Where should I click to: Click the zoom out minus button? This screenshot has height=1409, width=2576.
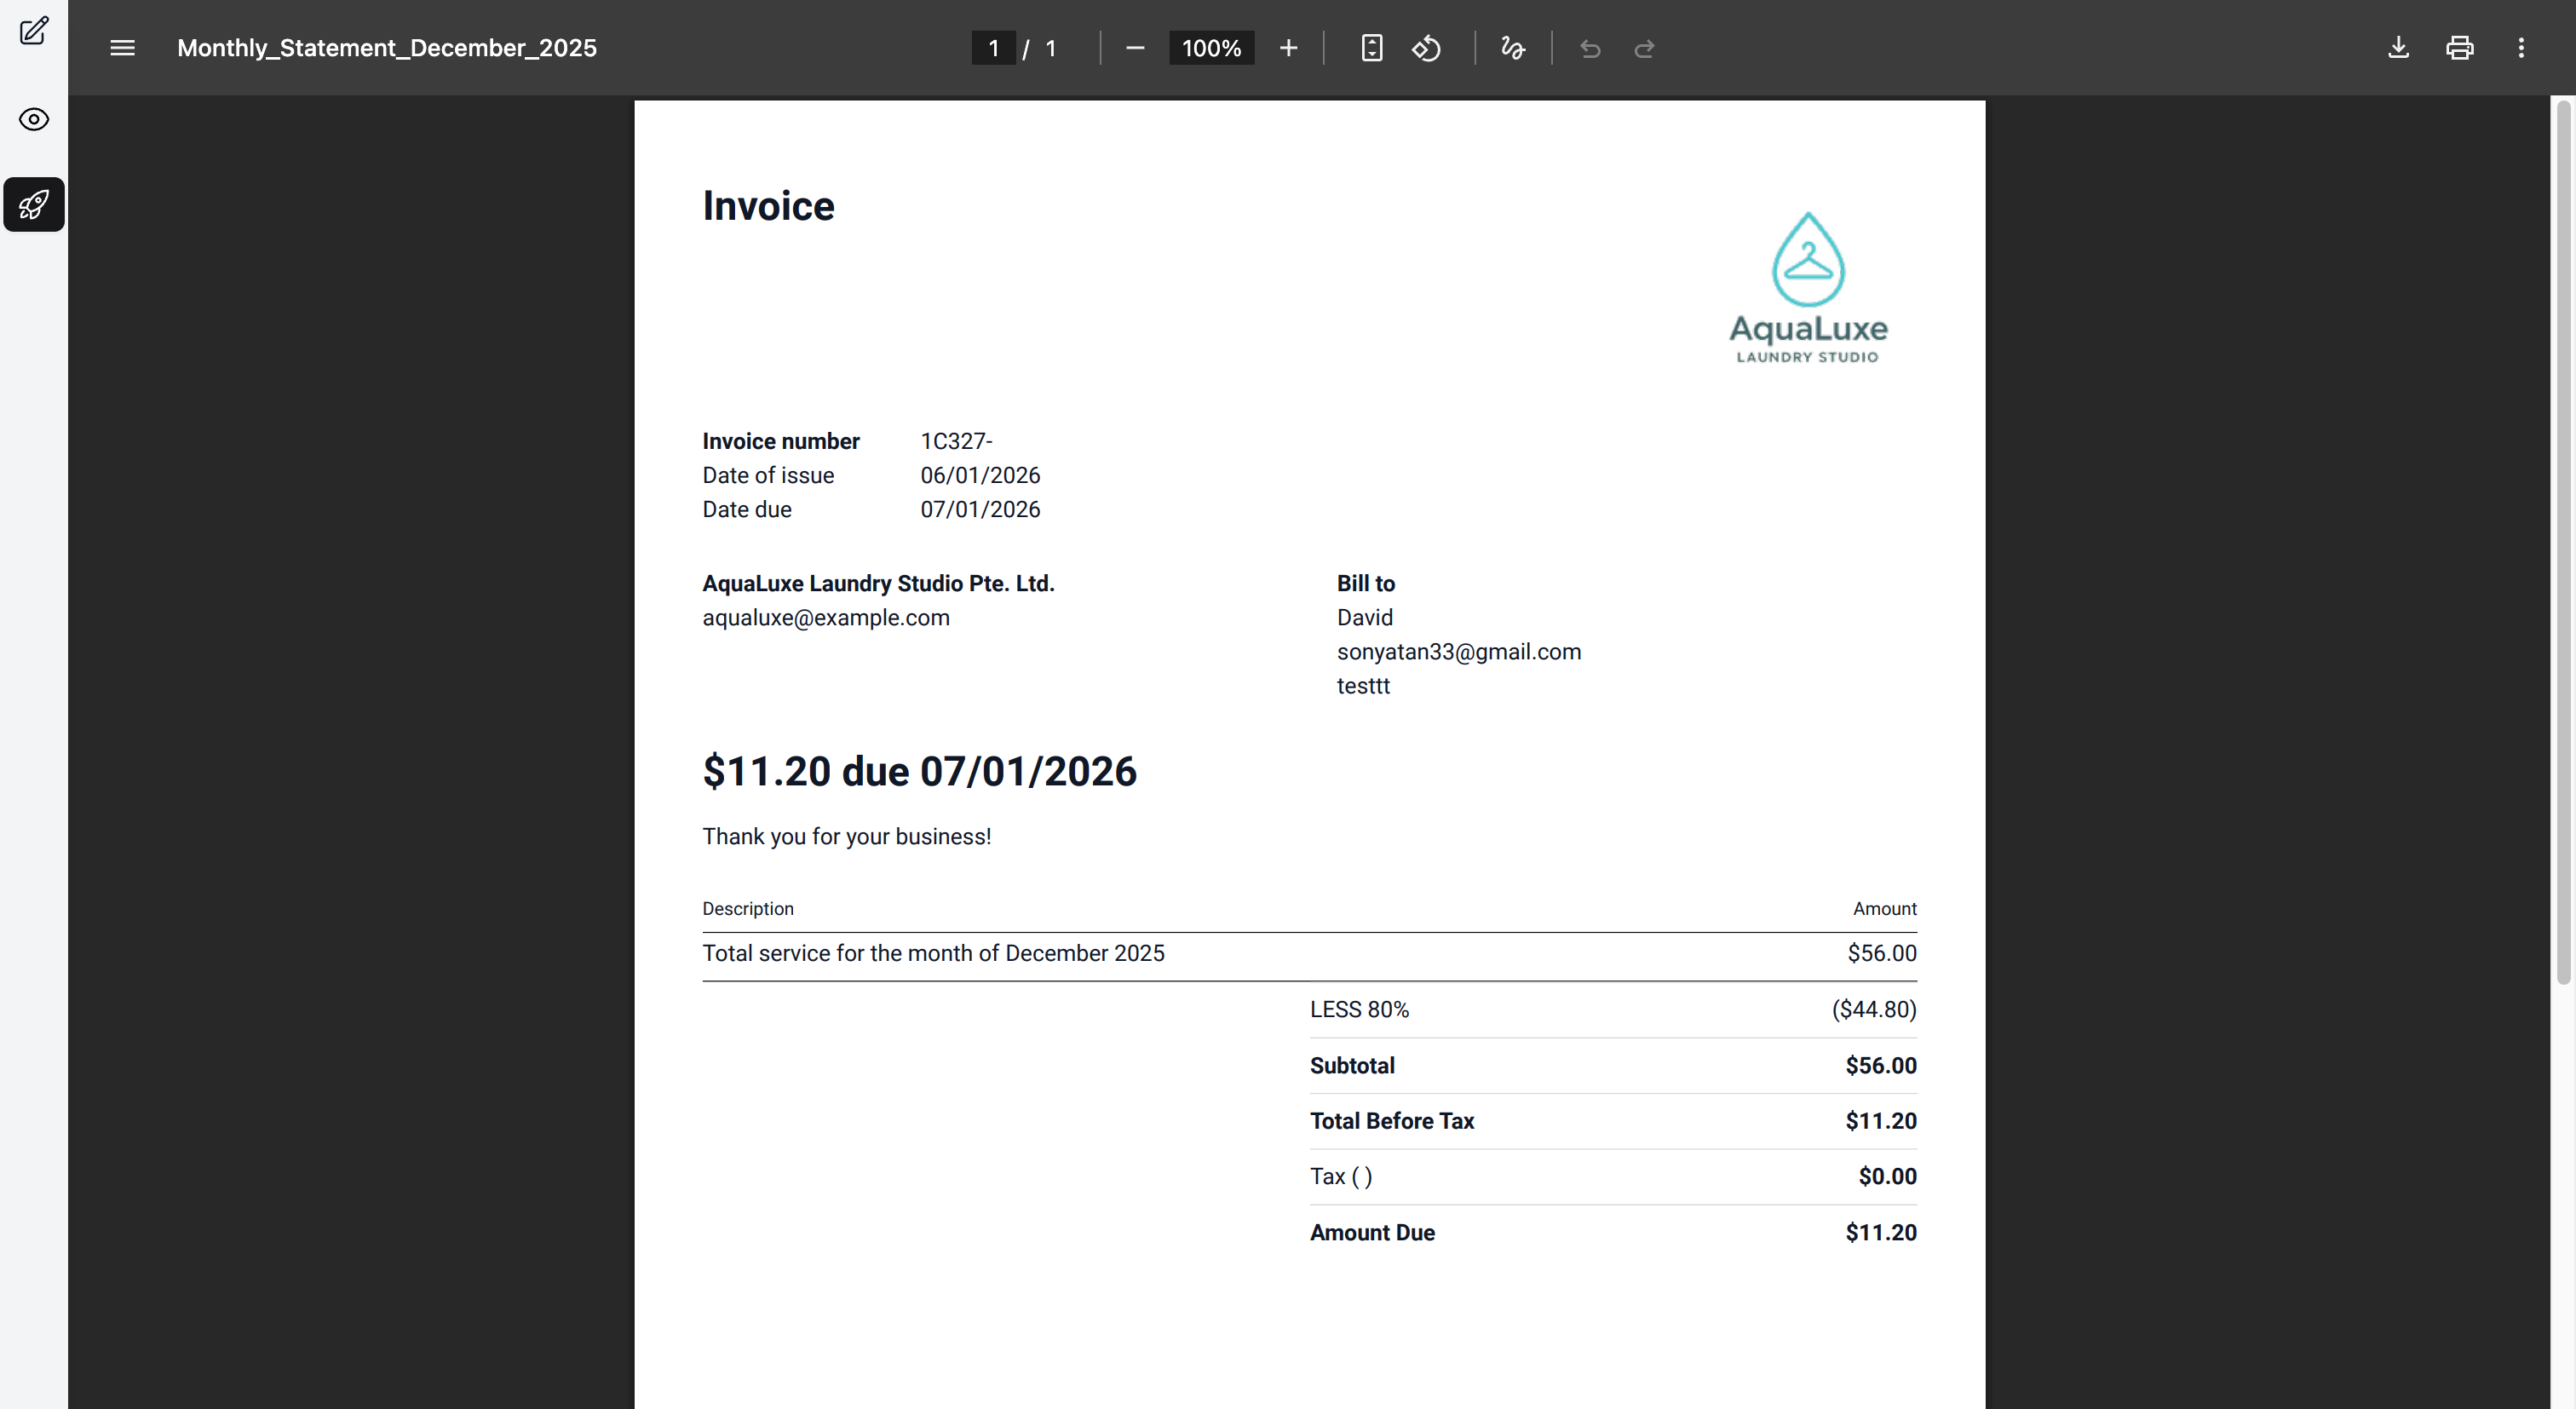click(x=1134, y=48)
